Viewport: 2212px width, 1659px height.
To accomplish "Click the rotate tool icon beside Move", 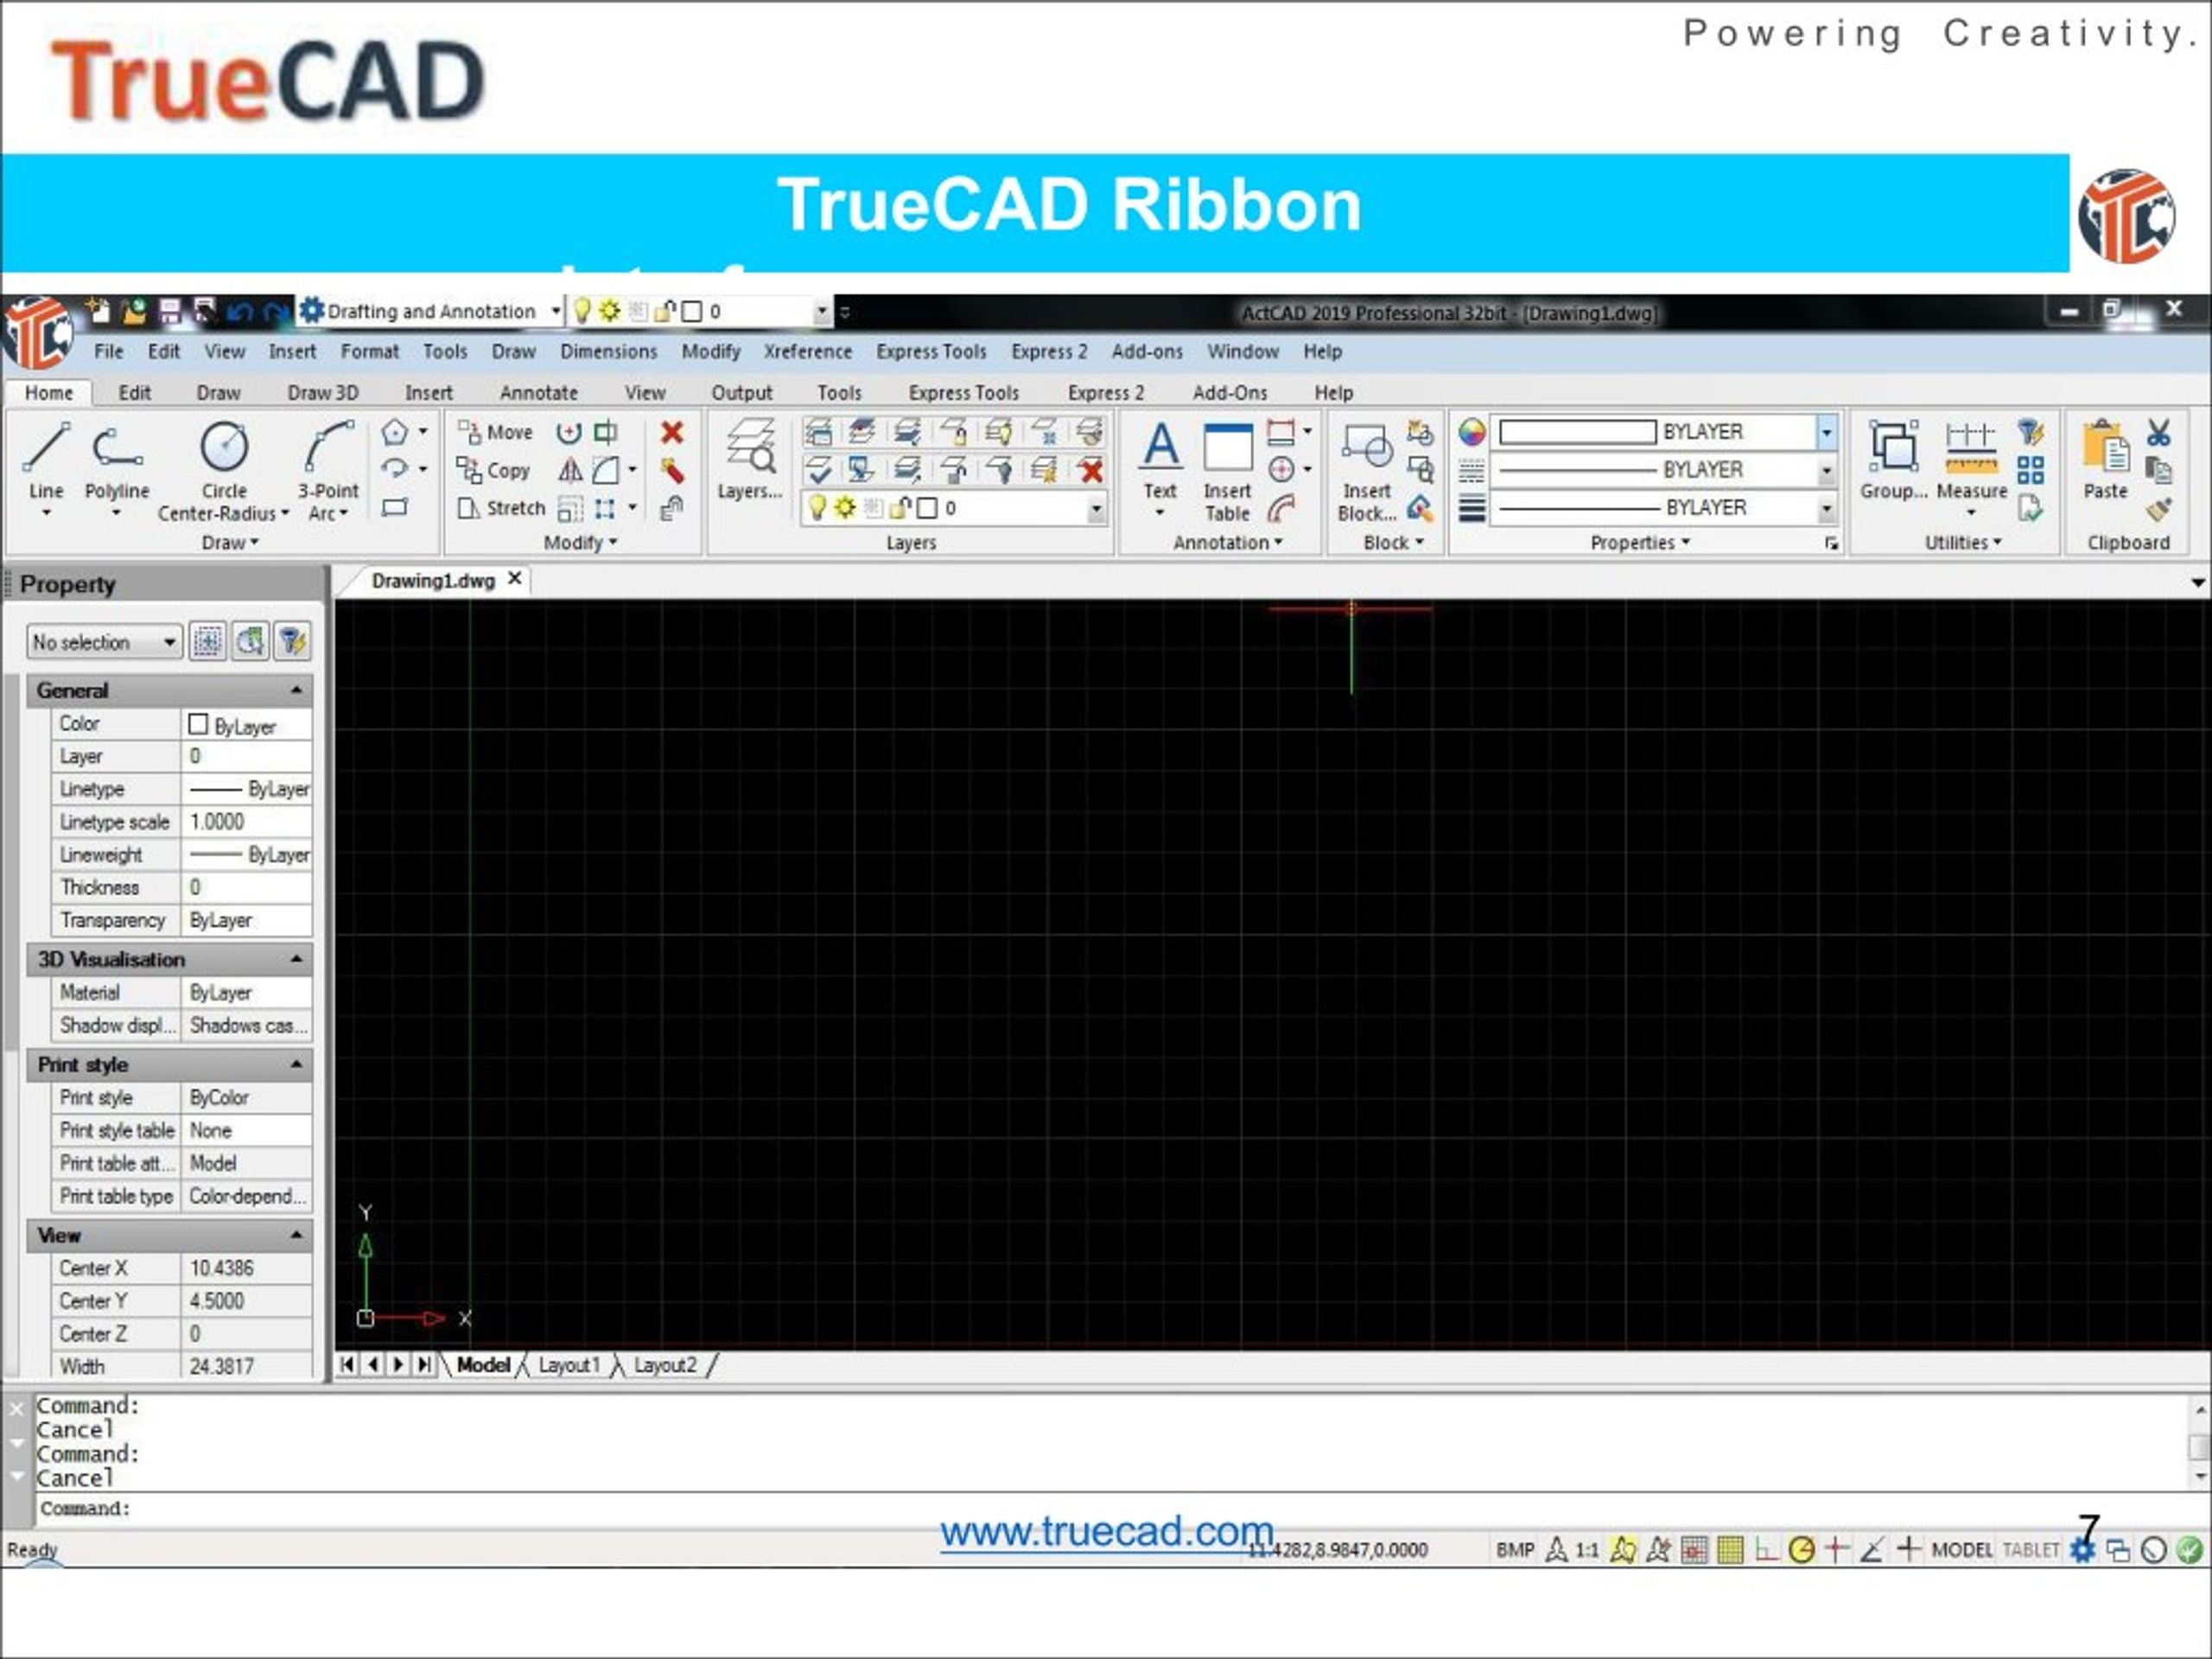I will tap(569, 432).
